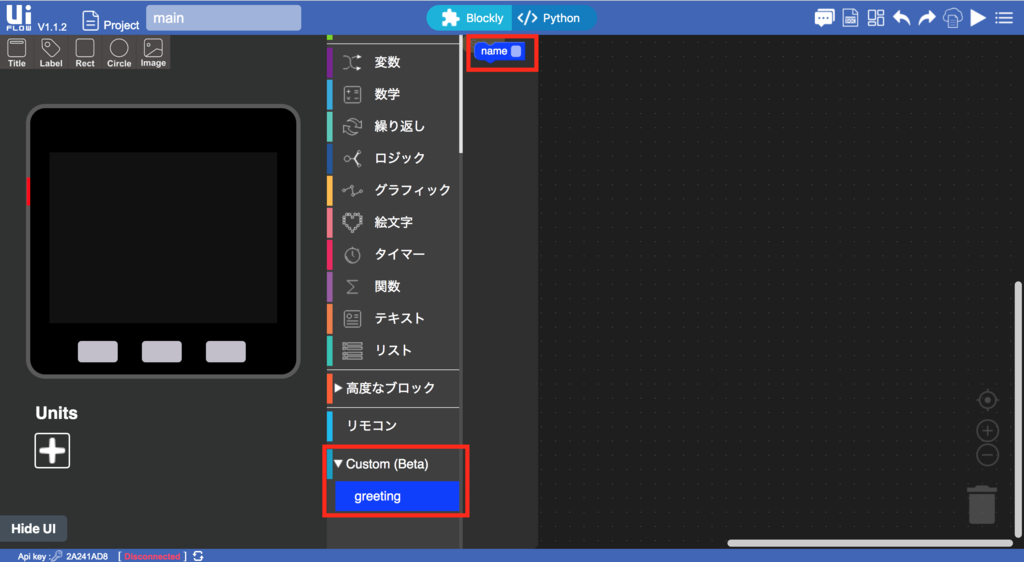Switch to the Blockly tab
Viewport: 1024px width, 562px height.
[x=472, y=18]
